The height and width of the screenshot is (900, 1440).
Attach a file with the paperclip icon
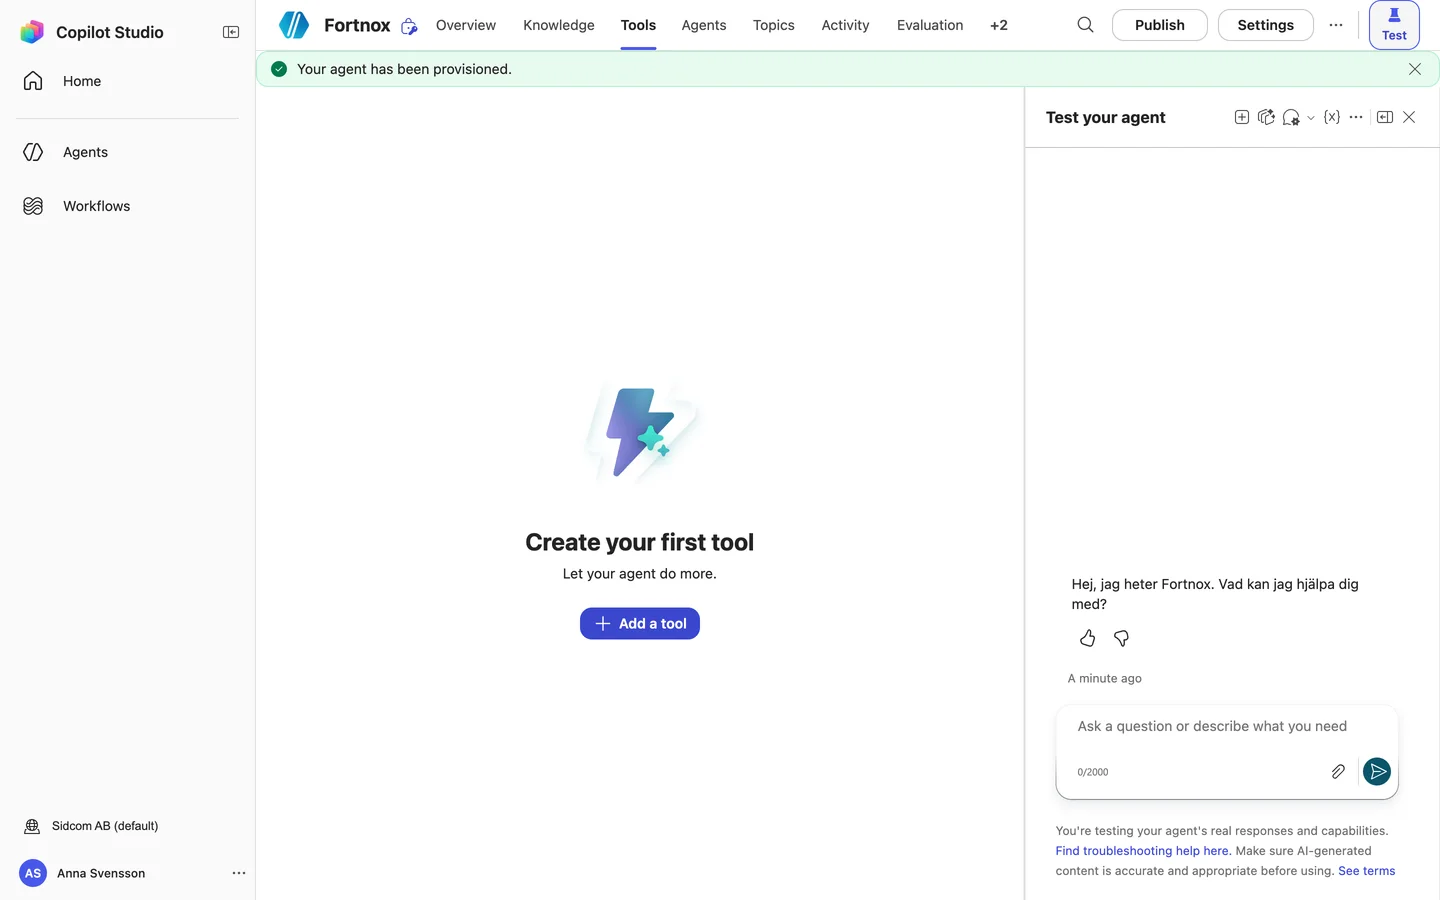click(1338, 771)
